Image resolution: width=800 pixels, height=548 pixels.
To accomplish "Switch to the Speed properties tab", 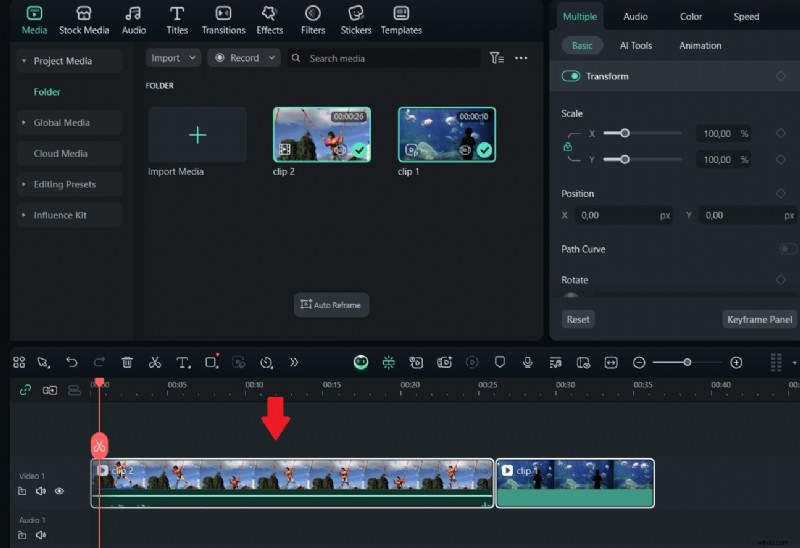I will click(746, 16).
